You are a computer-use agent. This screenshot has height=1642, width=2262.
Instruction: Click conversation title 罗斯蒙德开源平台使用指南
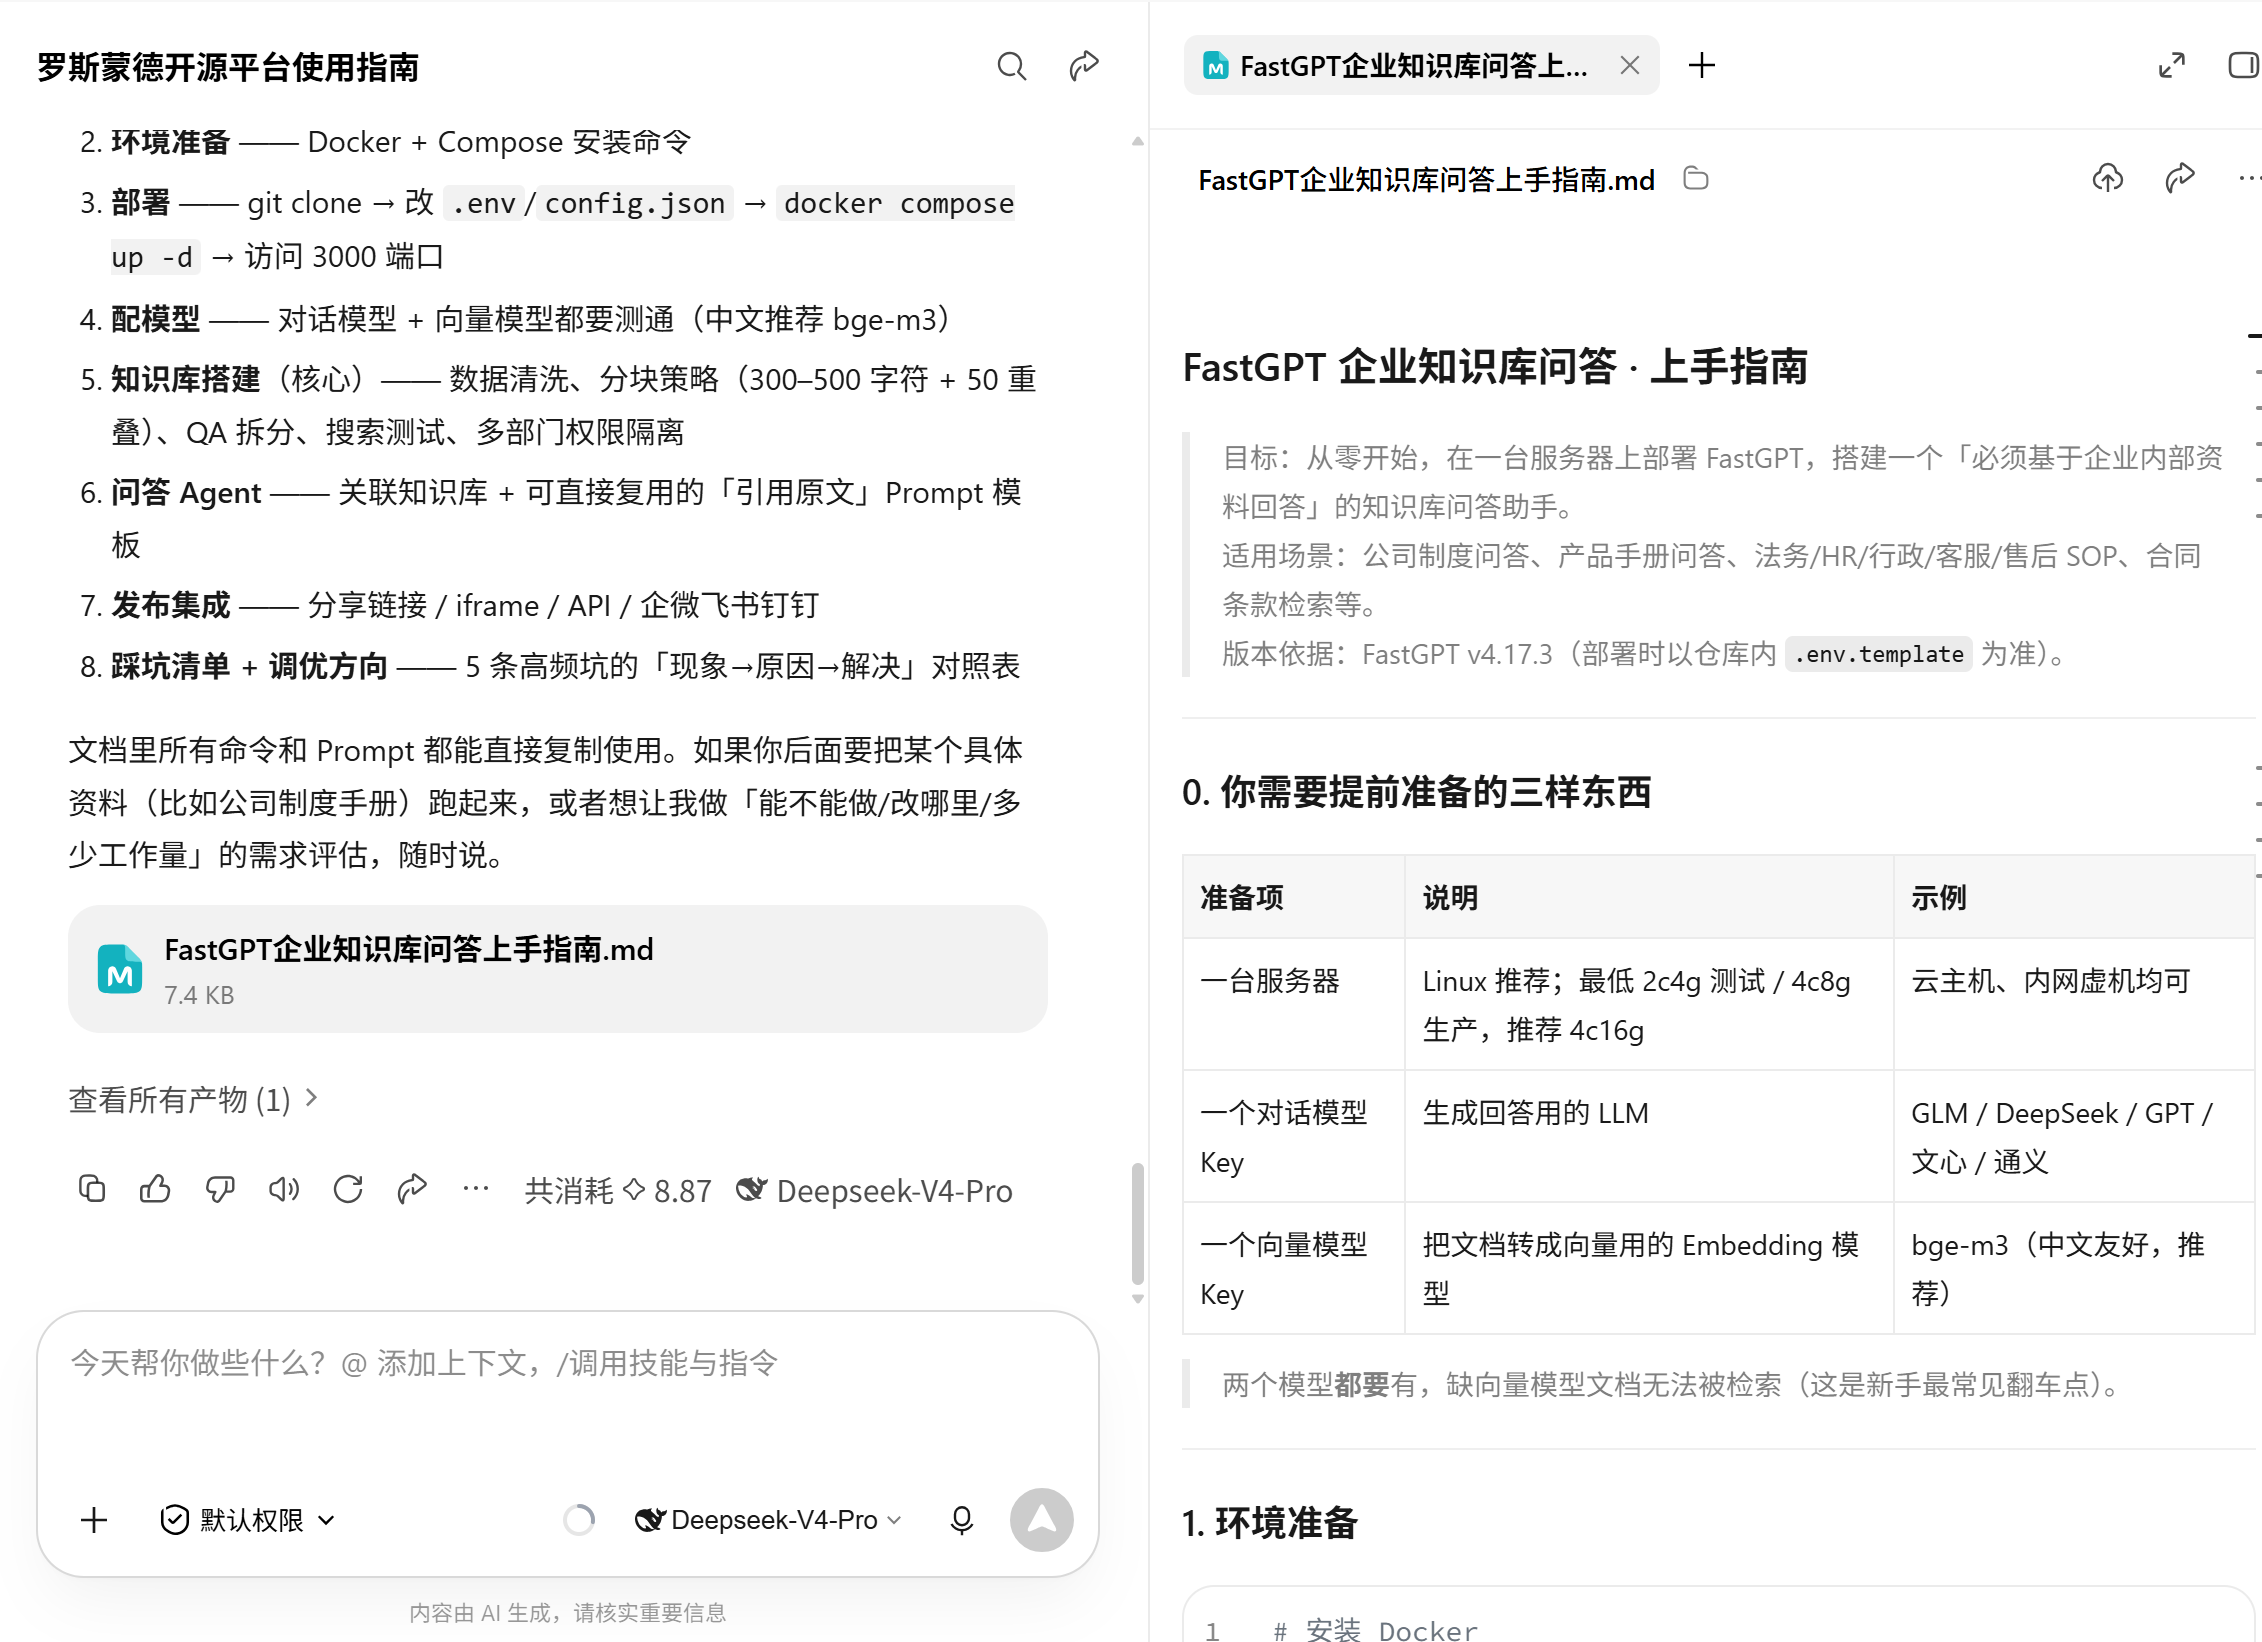(228, 67)
